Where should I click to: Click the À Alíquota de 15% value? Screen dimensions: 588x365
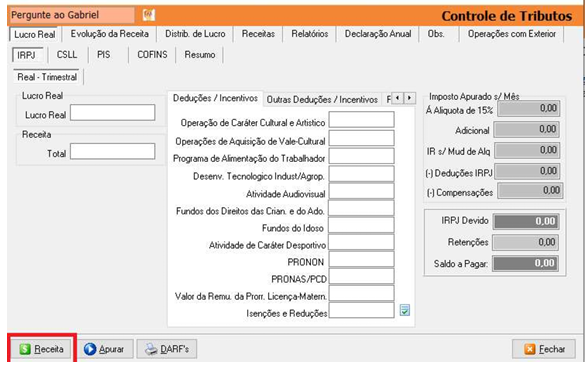[x=529, y=109]
